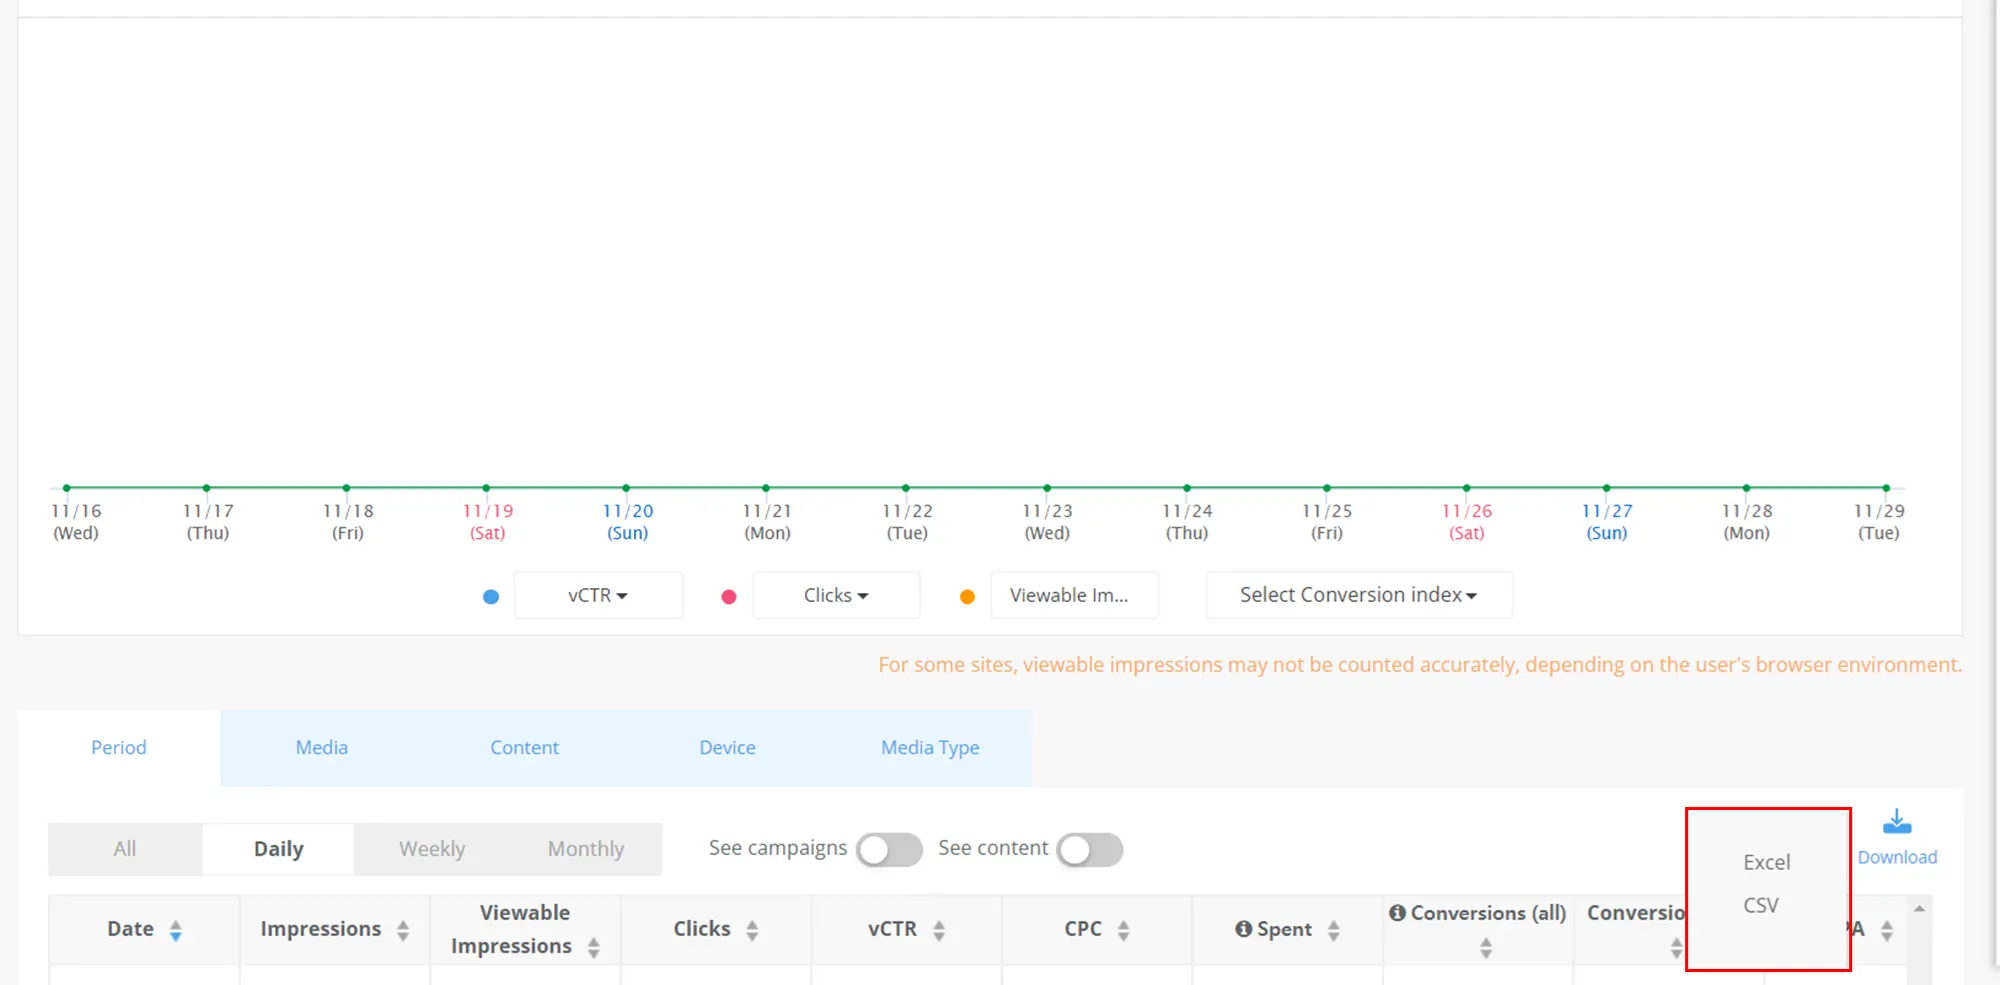Open the Clicks metric dropdown
This screenshot has width=2000, height=985.
point(836,595)
